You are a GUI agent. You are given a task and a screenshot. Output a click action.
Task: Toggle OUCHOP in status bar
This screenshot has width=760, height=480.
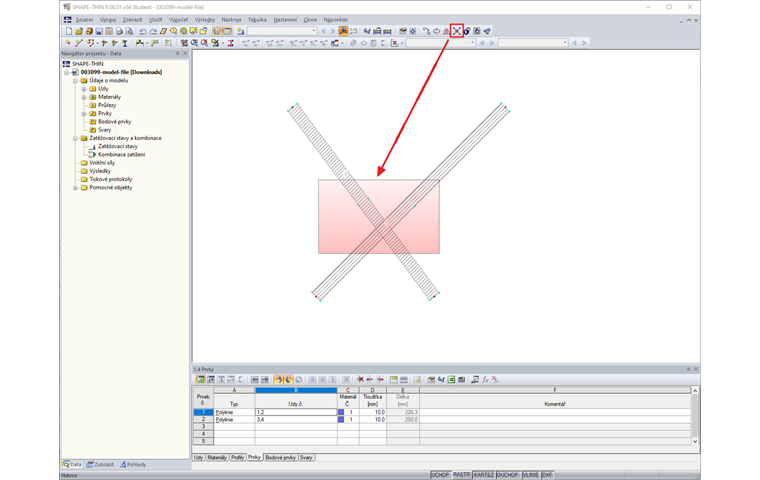[507, 475]
